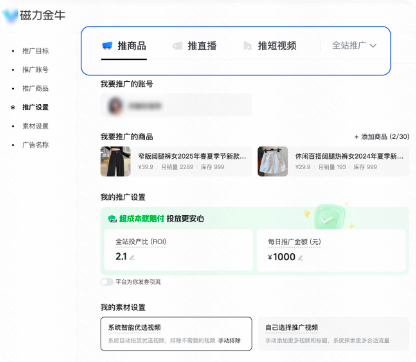Click the 每日推广金额 (元) label
416x362 pixels.
tap(294, 242)
